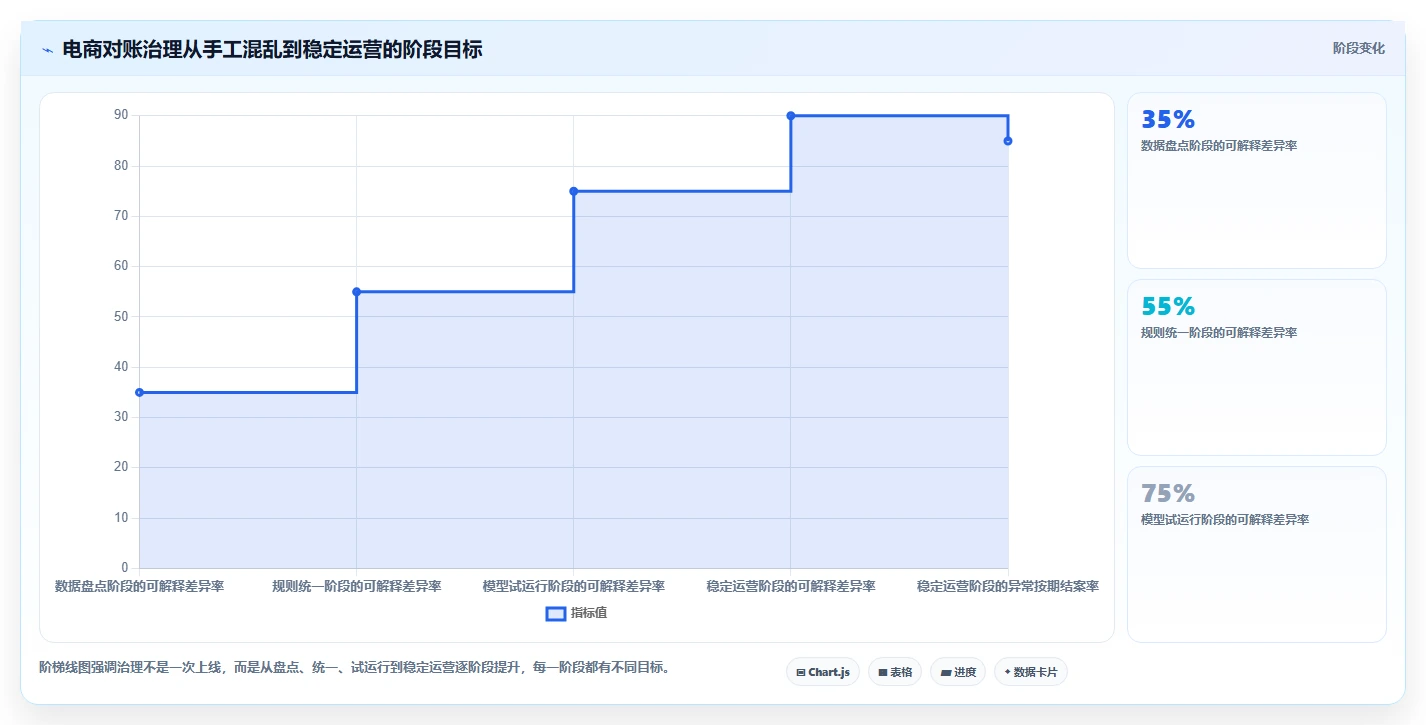This screenshot has width=1426, height=725.
Task: Click the 阶段变化 label in the header
Action: (1359, 48)
